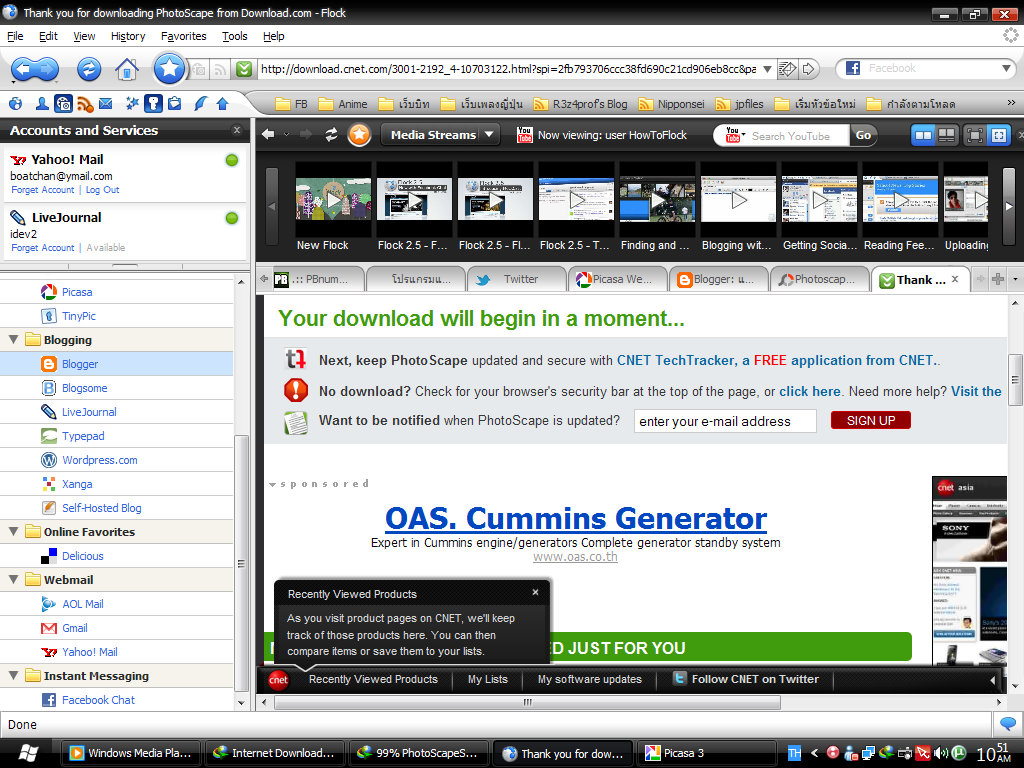Open the Anime bookmarks folder
This screenshot has width=1024, height=768.
coord(343,104)
